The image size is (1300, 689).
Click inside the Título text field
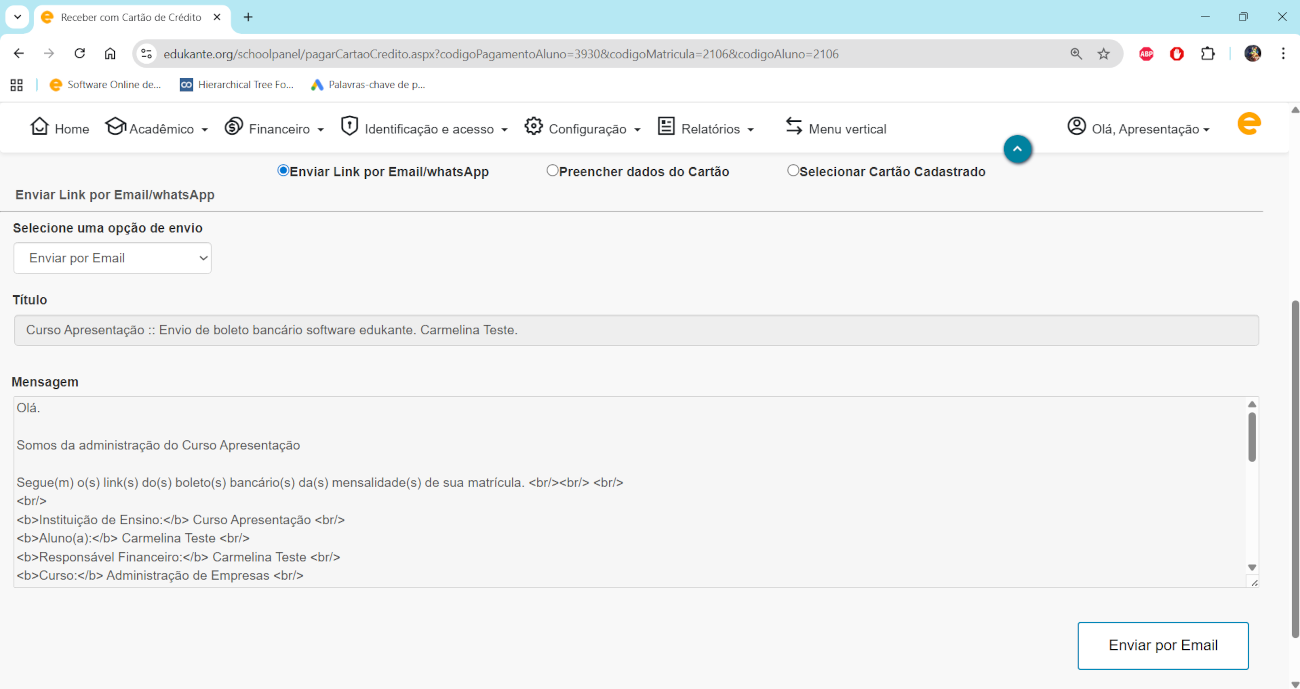[x=635, y=330]
